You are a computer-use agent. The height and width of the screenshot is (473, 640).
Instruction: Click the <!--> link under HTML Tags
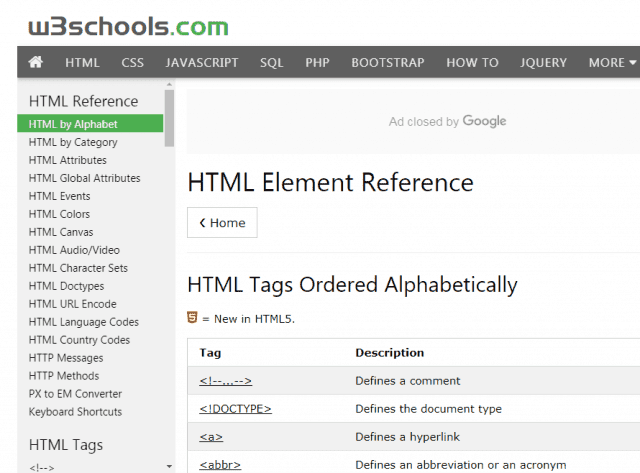[41, 468]
